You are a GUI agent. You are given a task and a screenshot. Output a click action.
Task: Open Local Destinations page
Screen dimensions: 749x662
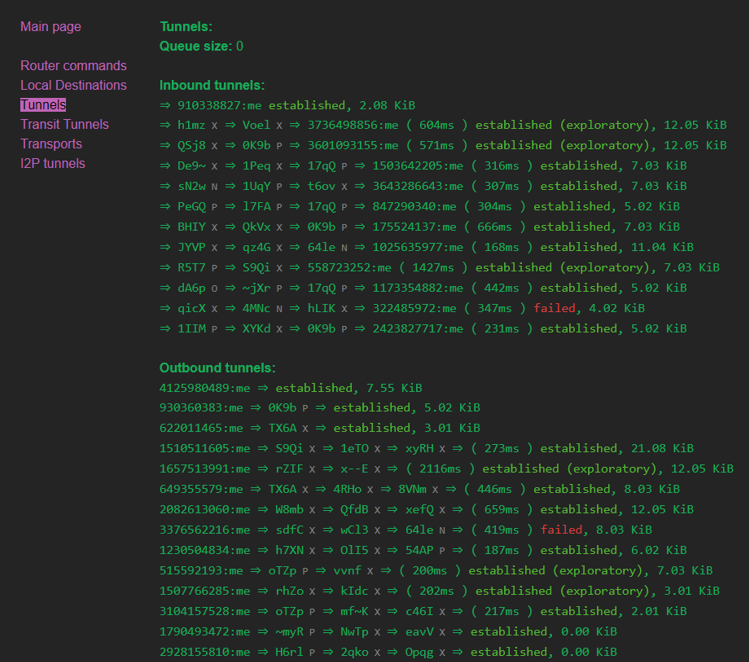73,85
